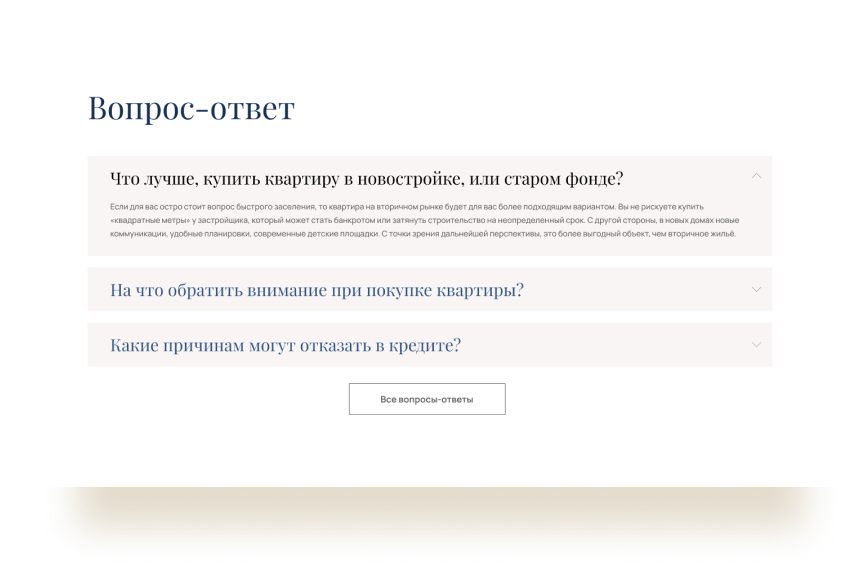Click empty space in second question row

640,290
